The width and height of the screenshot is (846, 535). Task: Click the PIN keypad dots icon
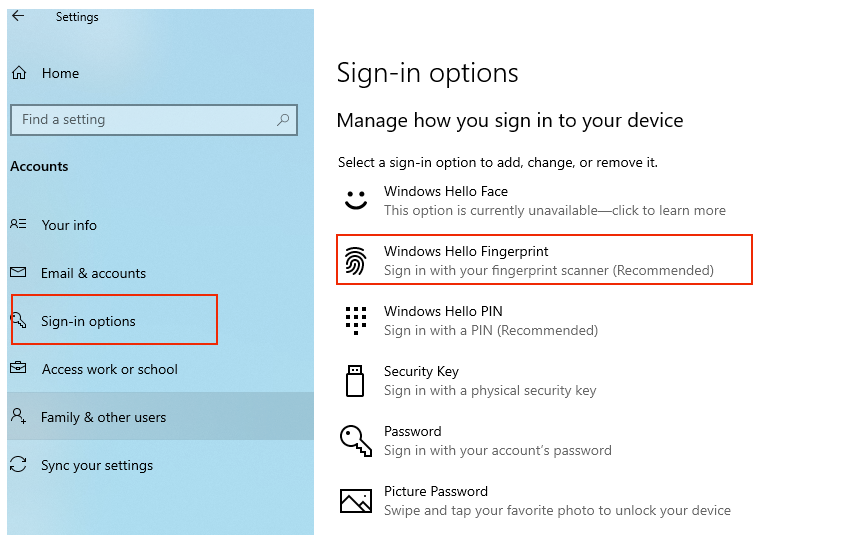tap(356, 320)
